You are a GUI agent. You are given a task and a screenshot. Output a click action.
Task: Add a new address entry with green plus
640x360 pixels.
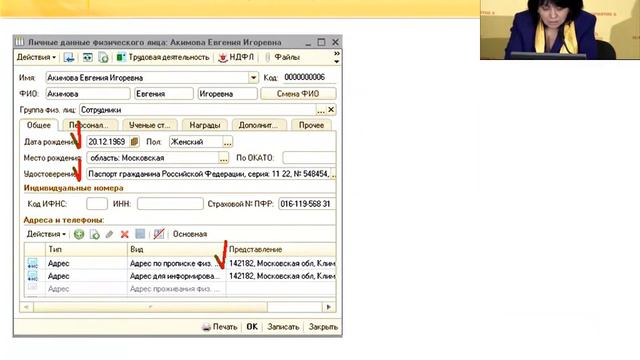[x=79, y=234]
